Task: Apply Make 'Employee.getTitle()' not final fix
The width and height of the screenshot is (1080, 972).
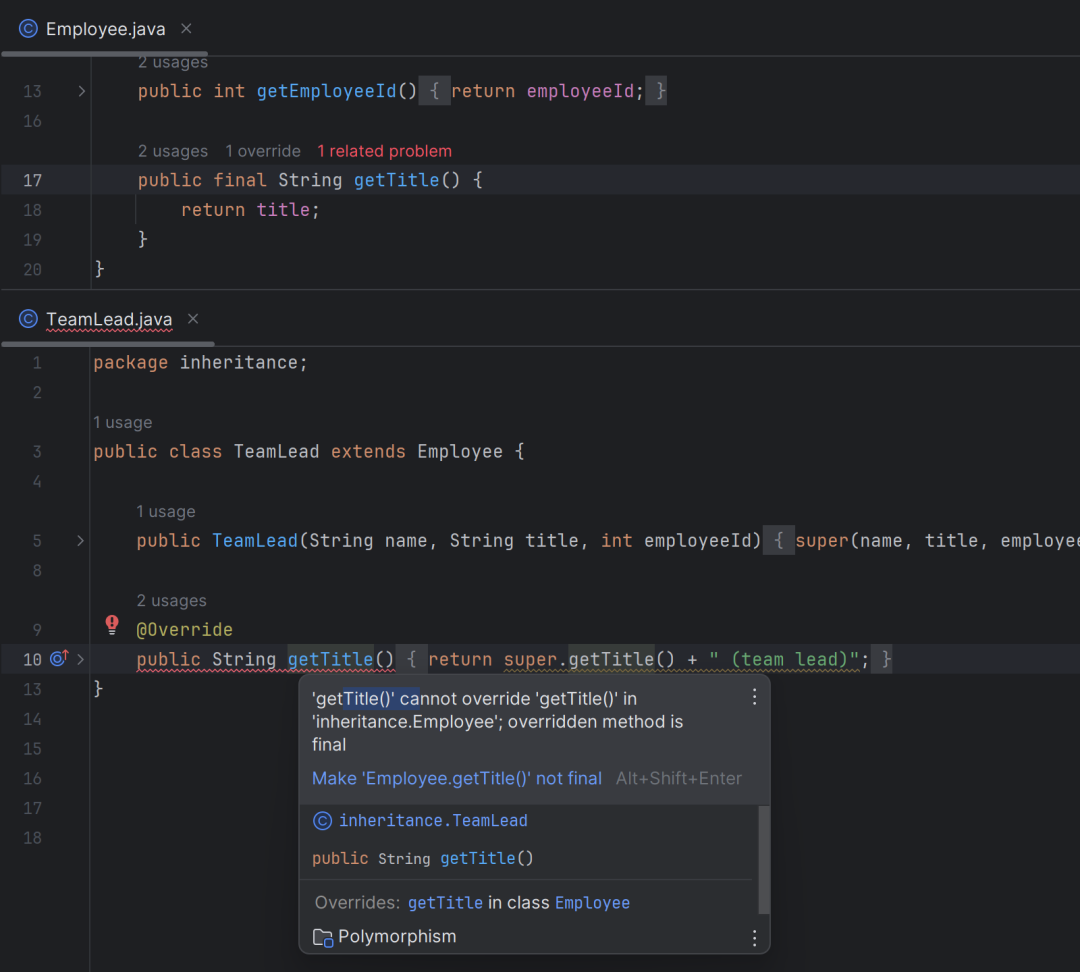Action: click(457, 778)
